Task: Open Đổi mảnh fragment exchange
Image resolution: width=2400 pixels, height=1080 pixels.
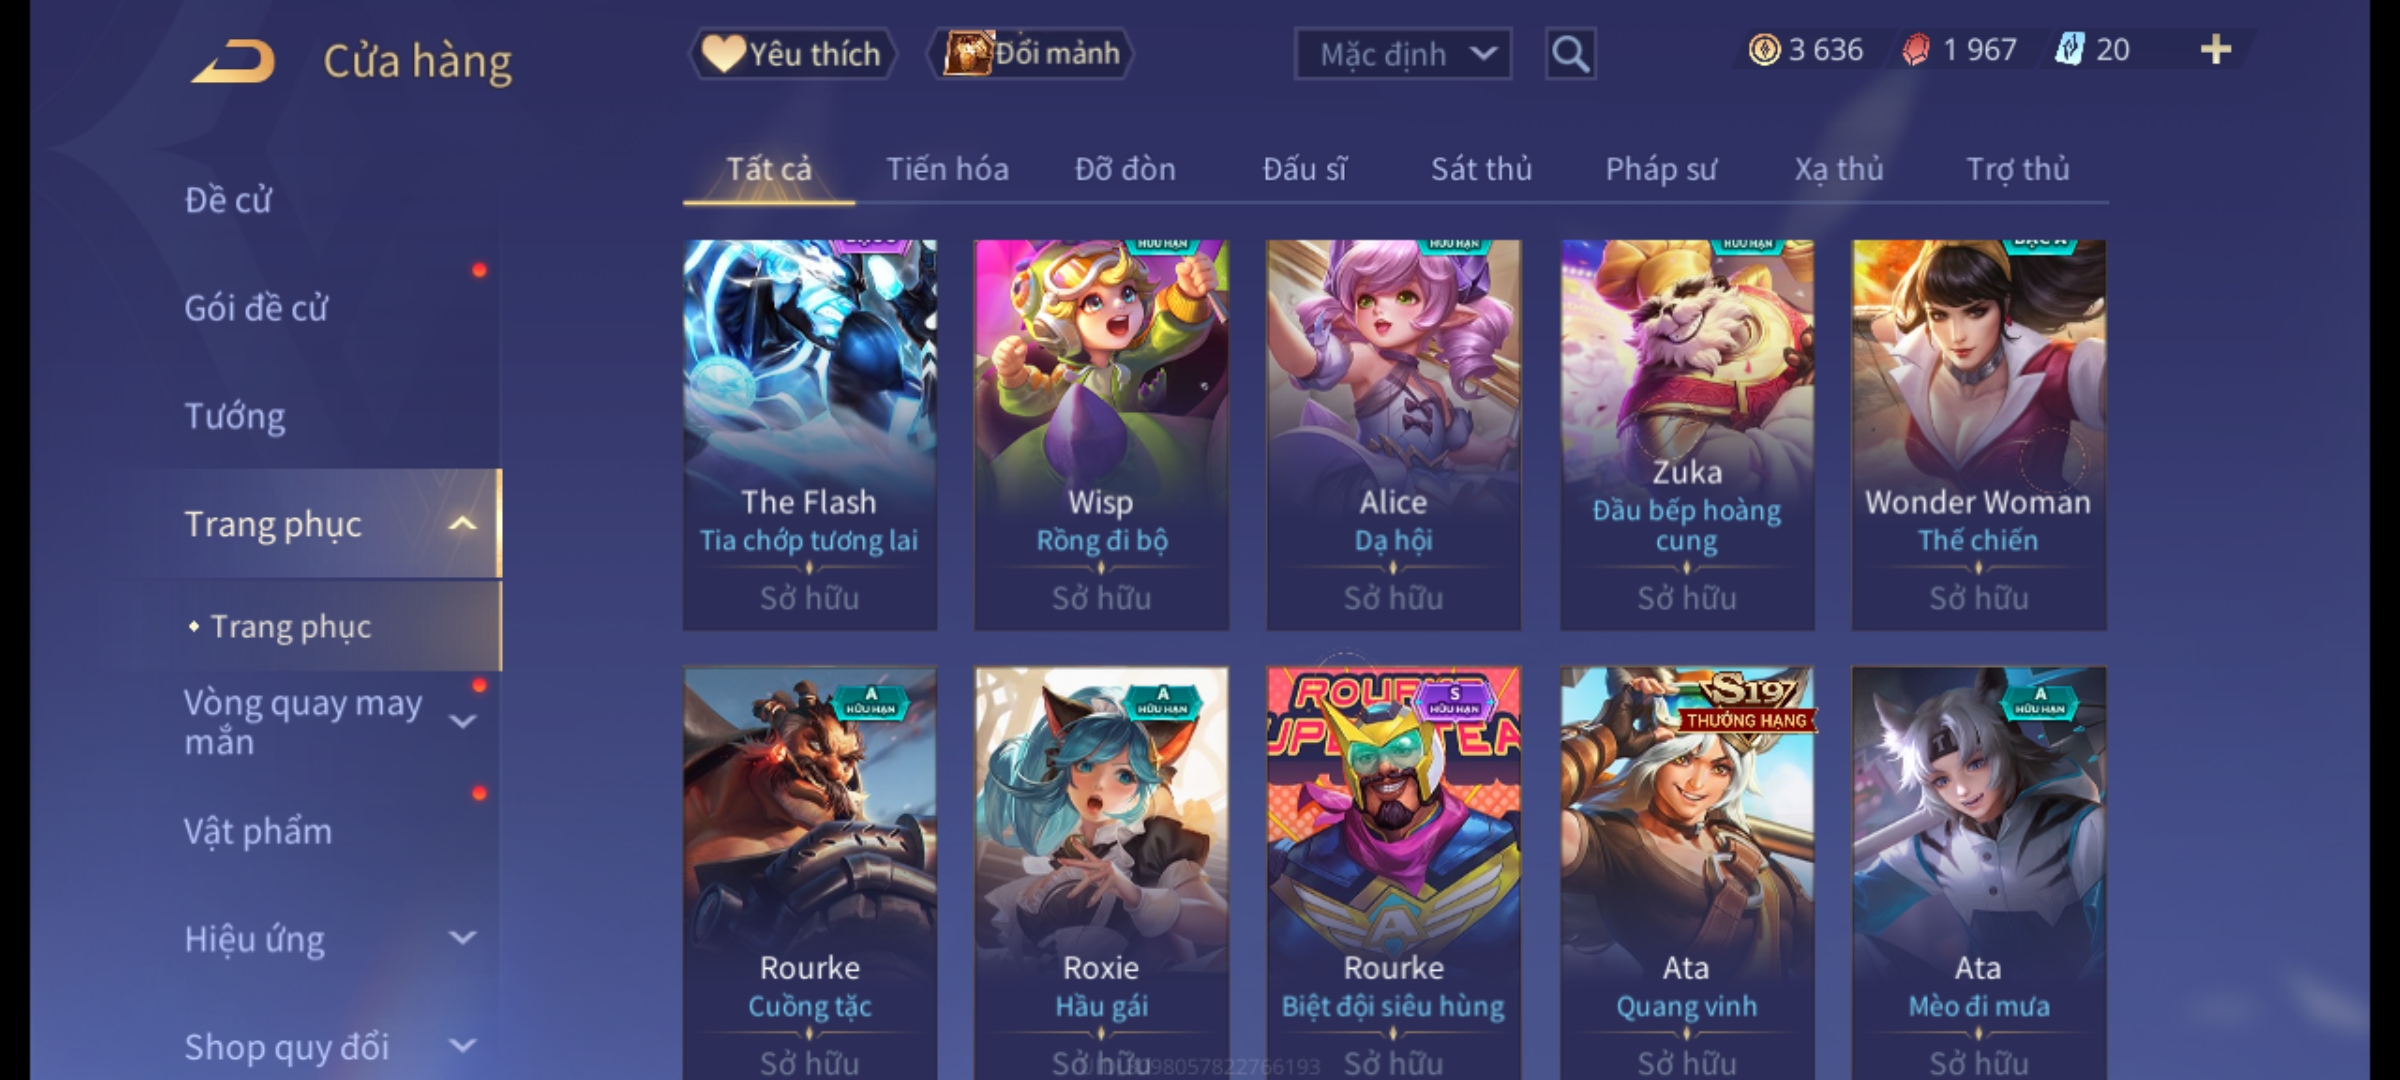Action: coord(1031,53)
